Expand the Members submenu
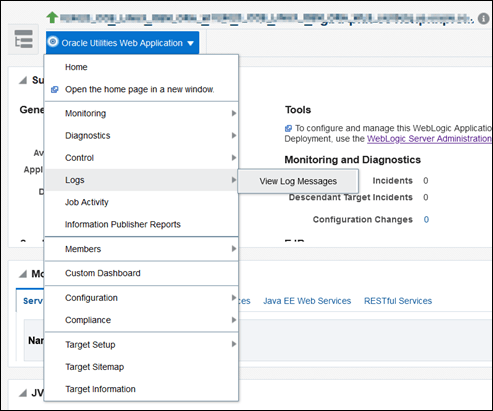Viewport: 493px width, 411px height. 141,249
